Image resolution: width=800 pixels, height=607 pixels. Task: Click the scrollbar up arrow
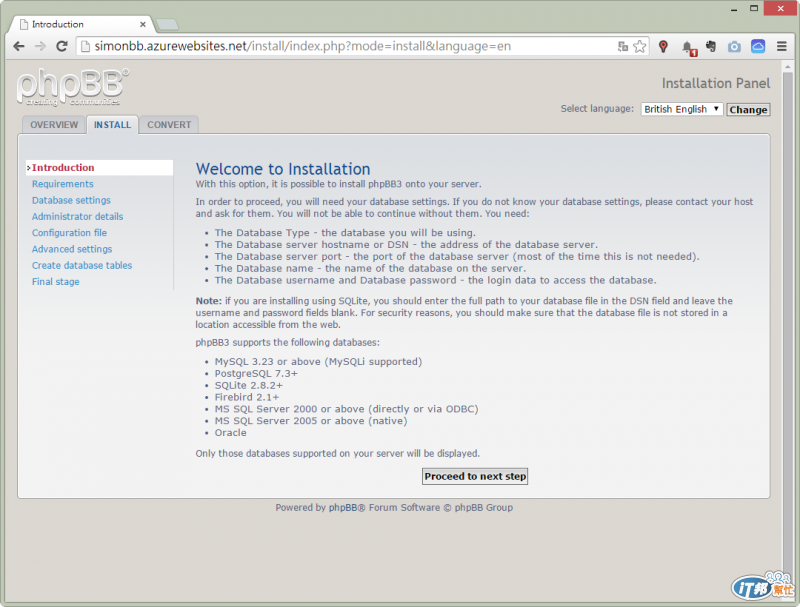tap(787, 67)
